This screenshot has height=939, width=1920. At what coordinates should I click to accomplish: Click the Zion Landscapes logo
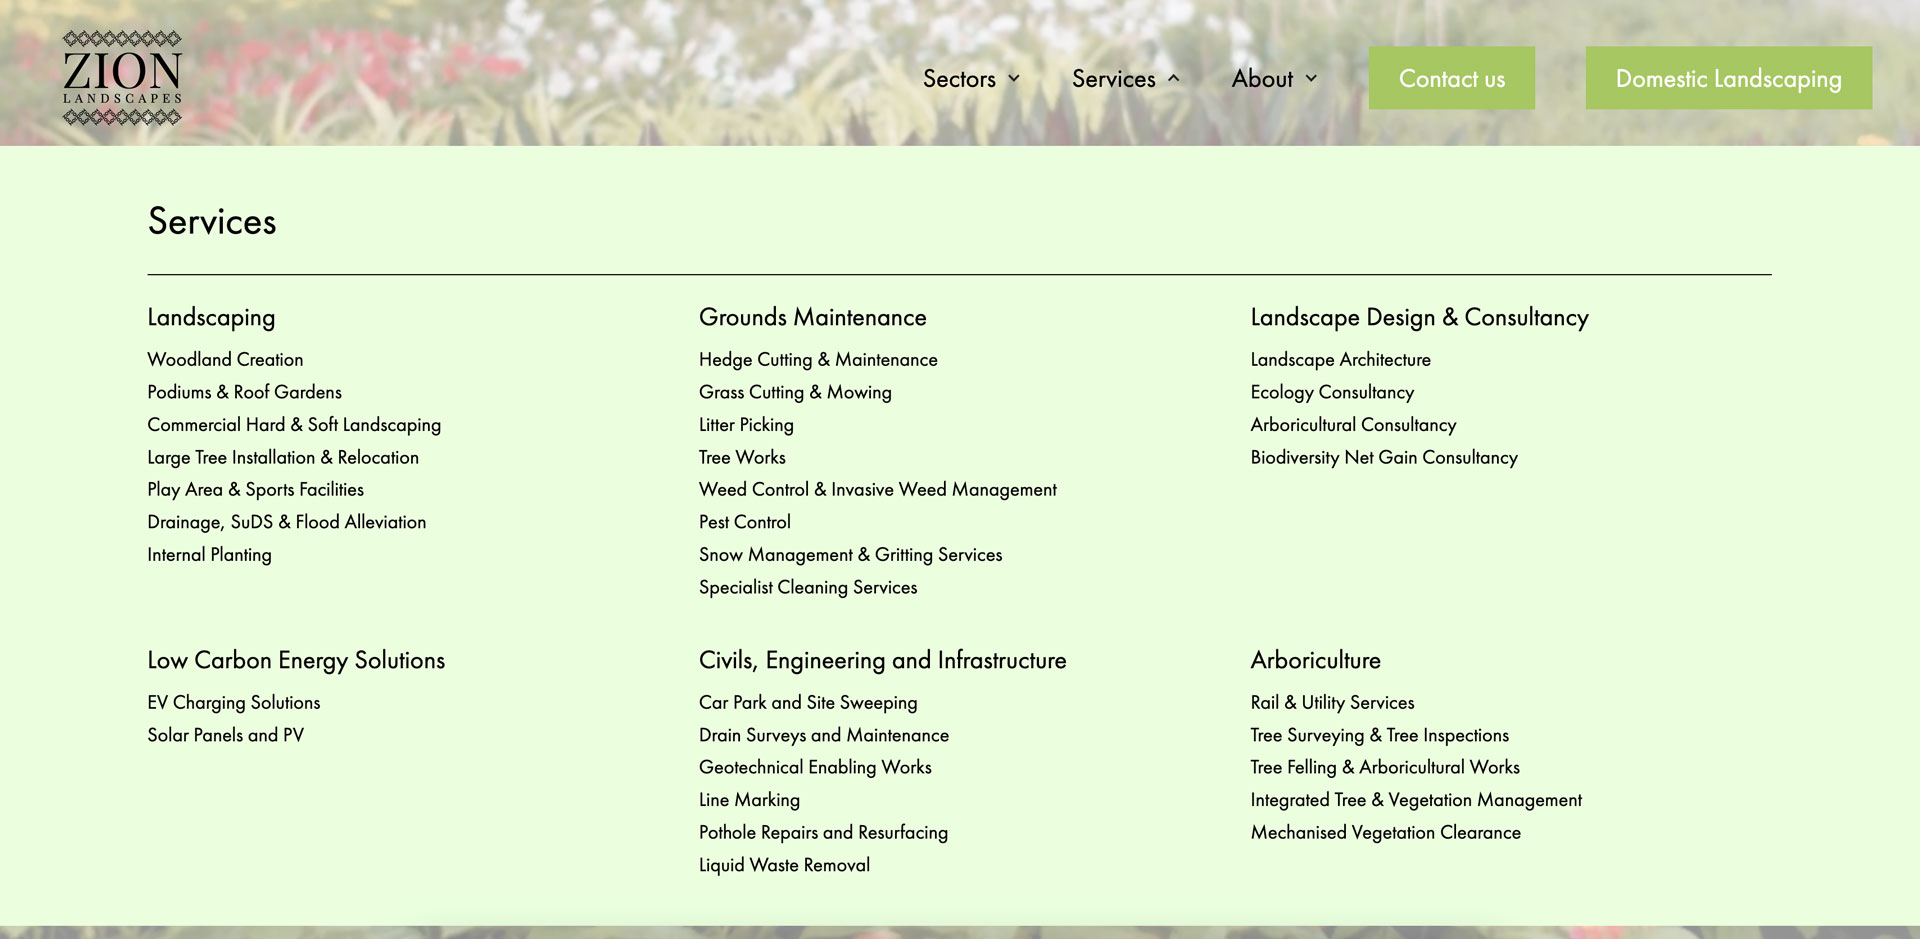(x=122, y=78)
